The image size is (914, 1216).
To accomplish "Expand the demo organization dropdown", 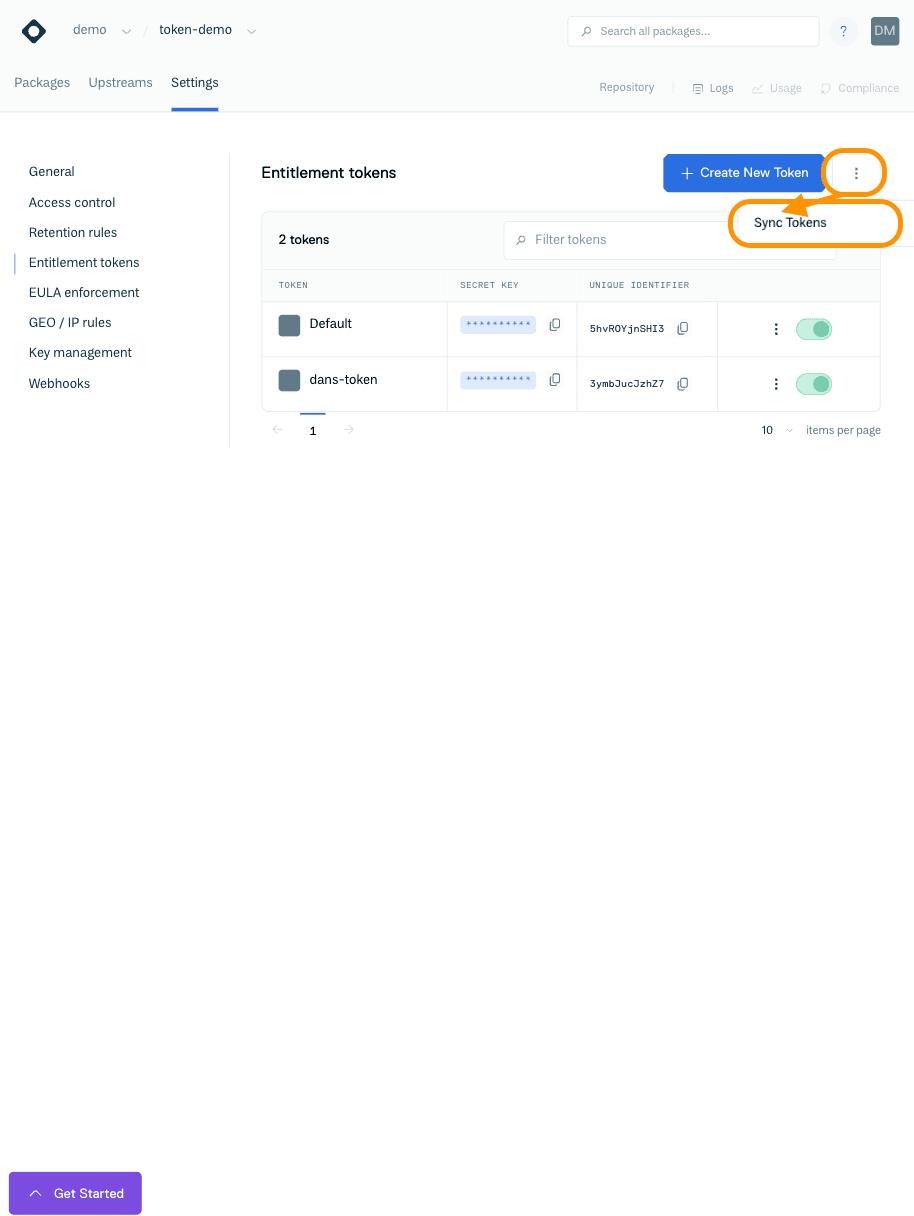I will pos(127,30).
